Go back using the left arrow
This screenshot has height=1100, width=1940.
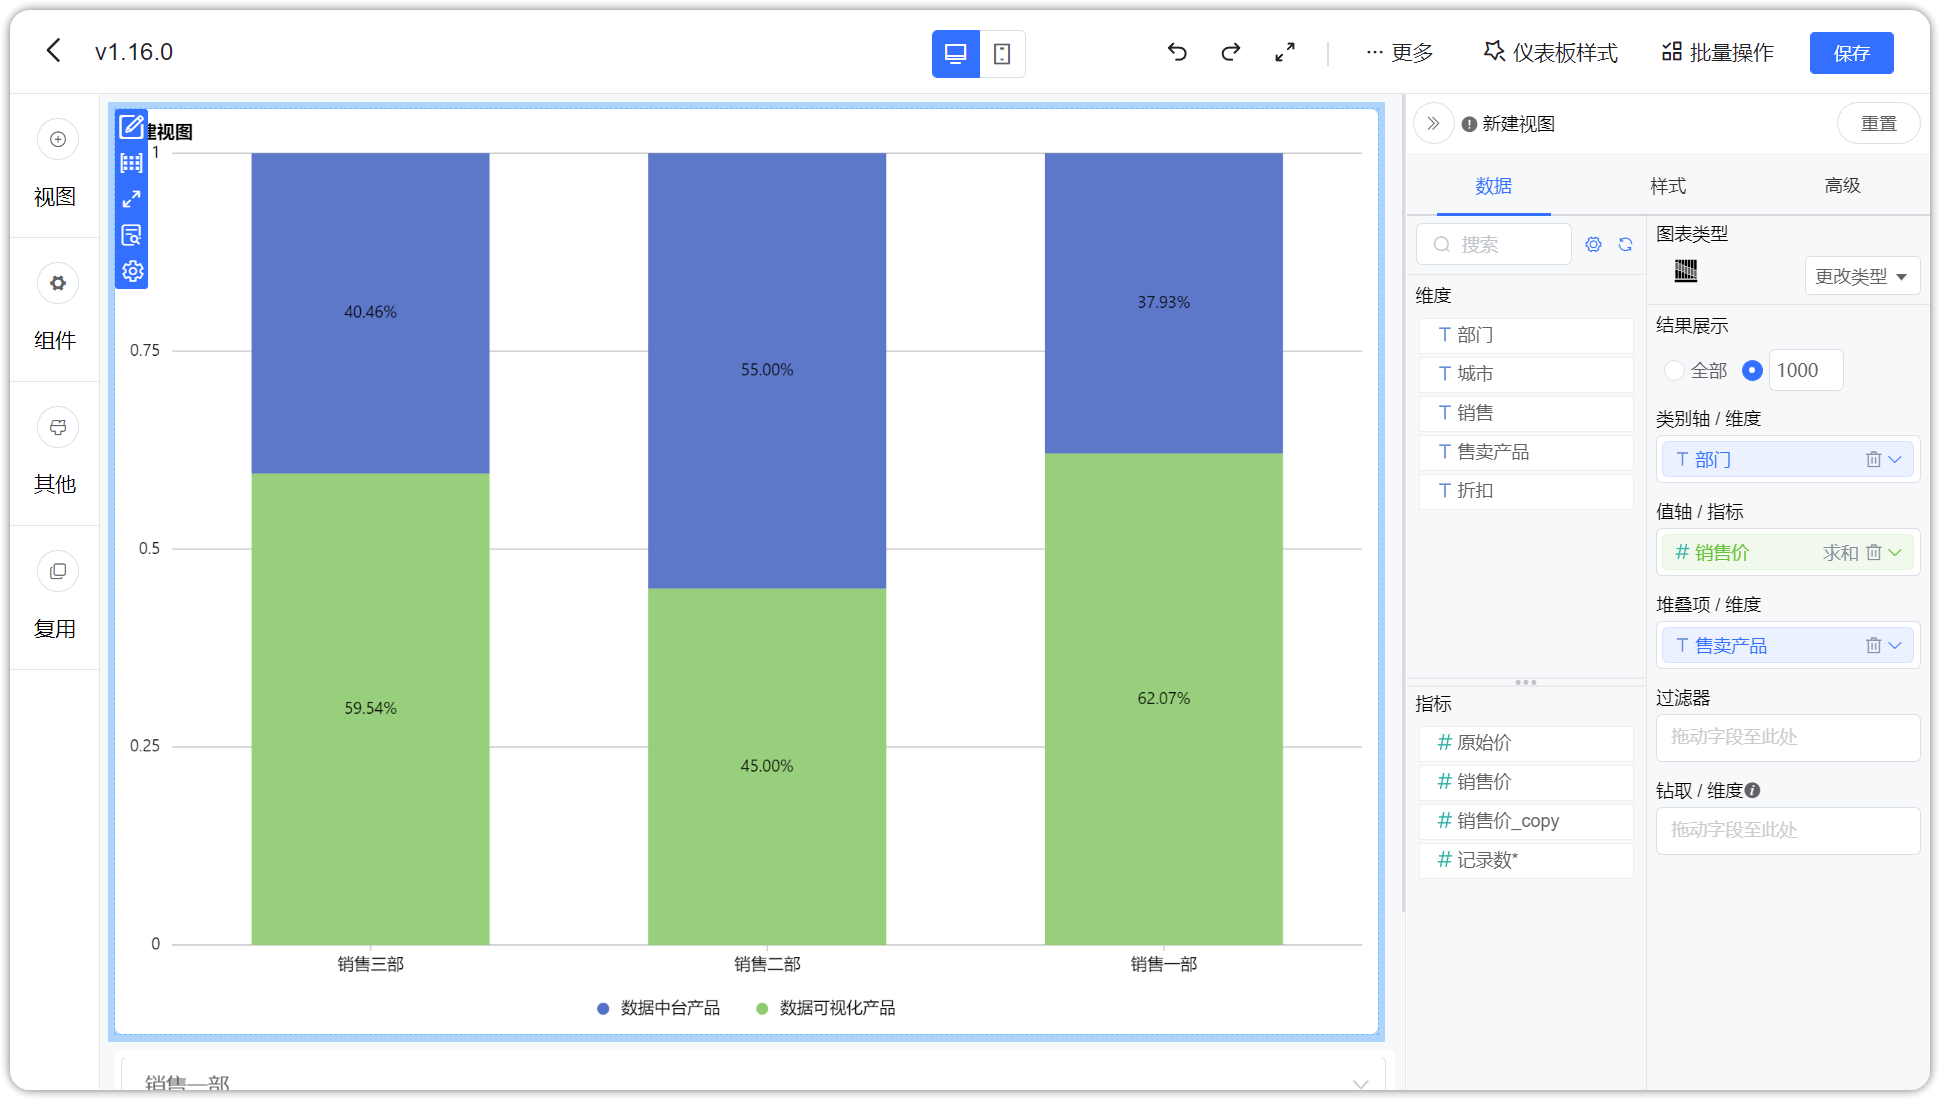point(54,51)
